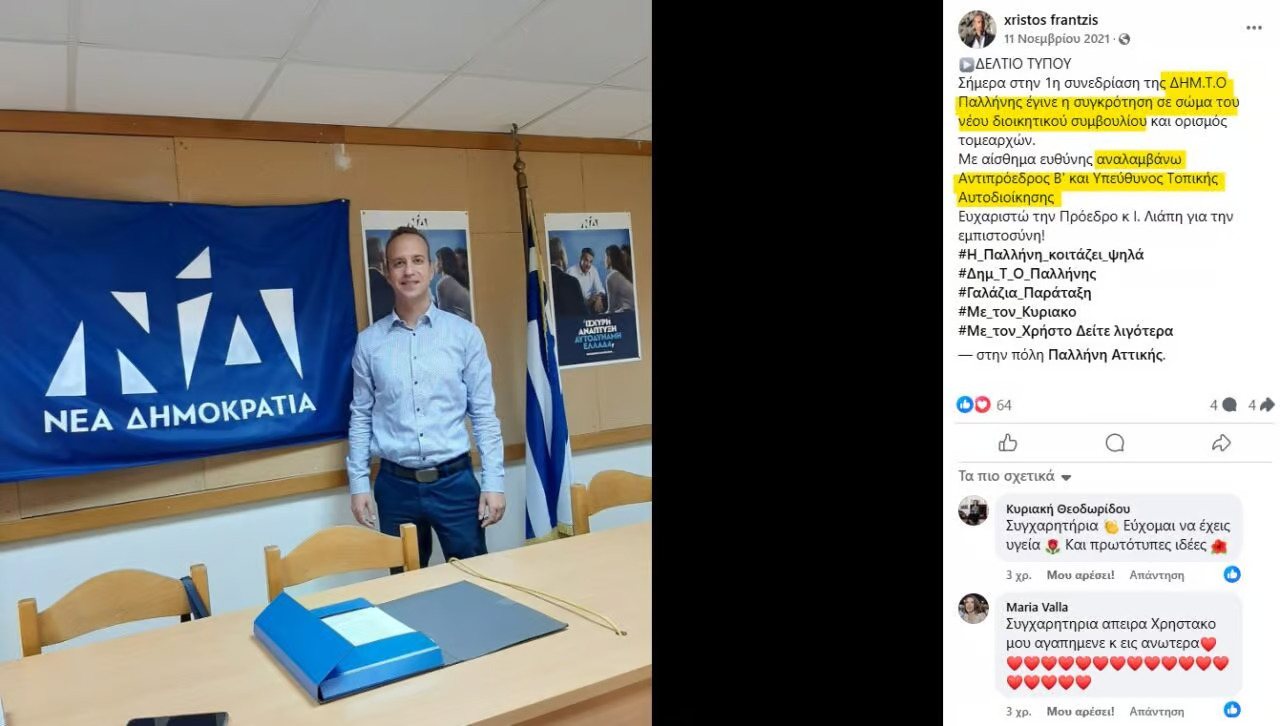Open reactions list showing 64
The height and width of the screenshot is (726, 1280).
985,405
